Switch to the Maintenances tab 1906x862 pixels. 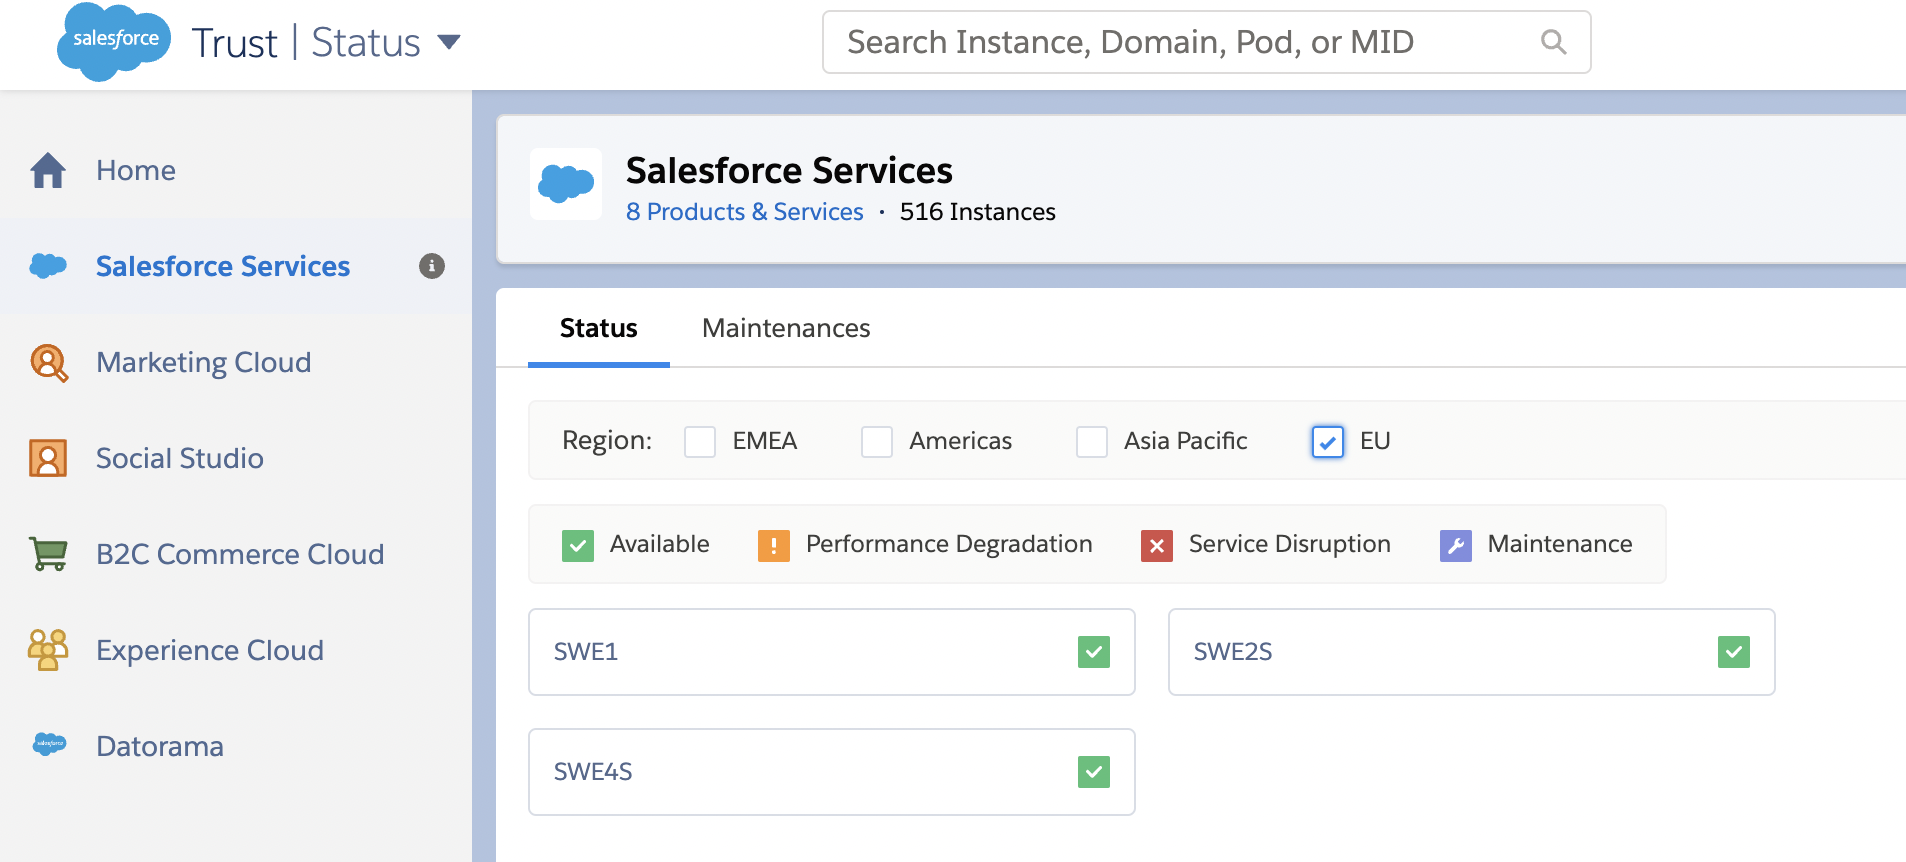pyautogui.click(x=786, y=328)
